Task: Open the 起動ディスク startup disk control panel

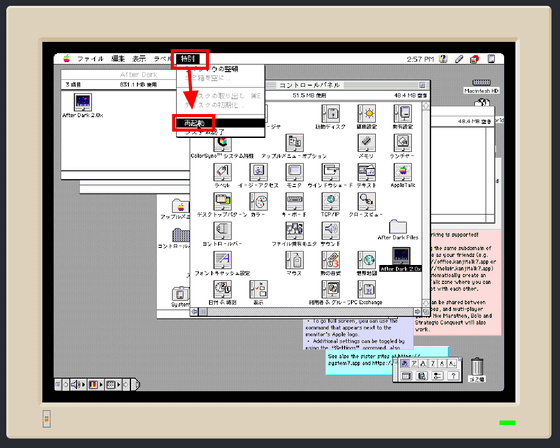Action: [x=330, y=114]
